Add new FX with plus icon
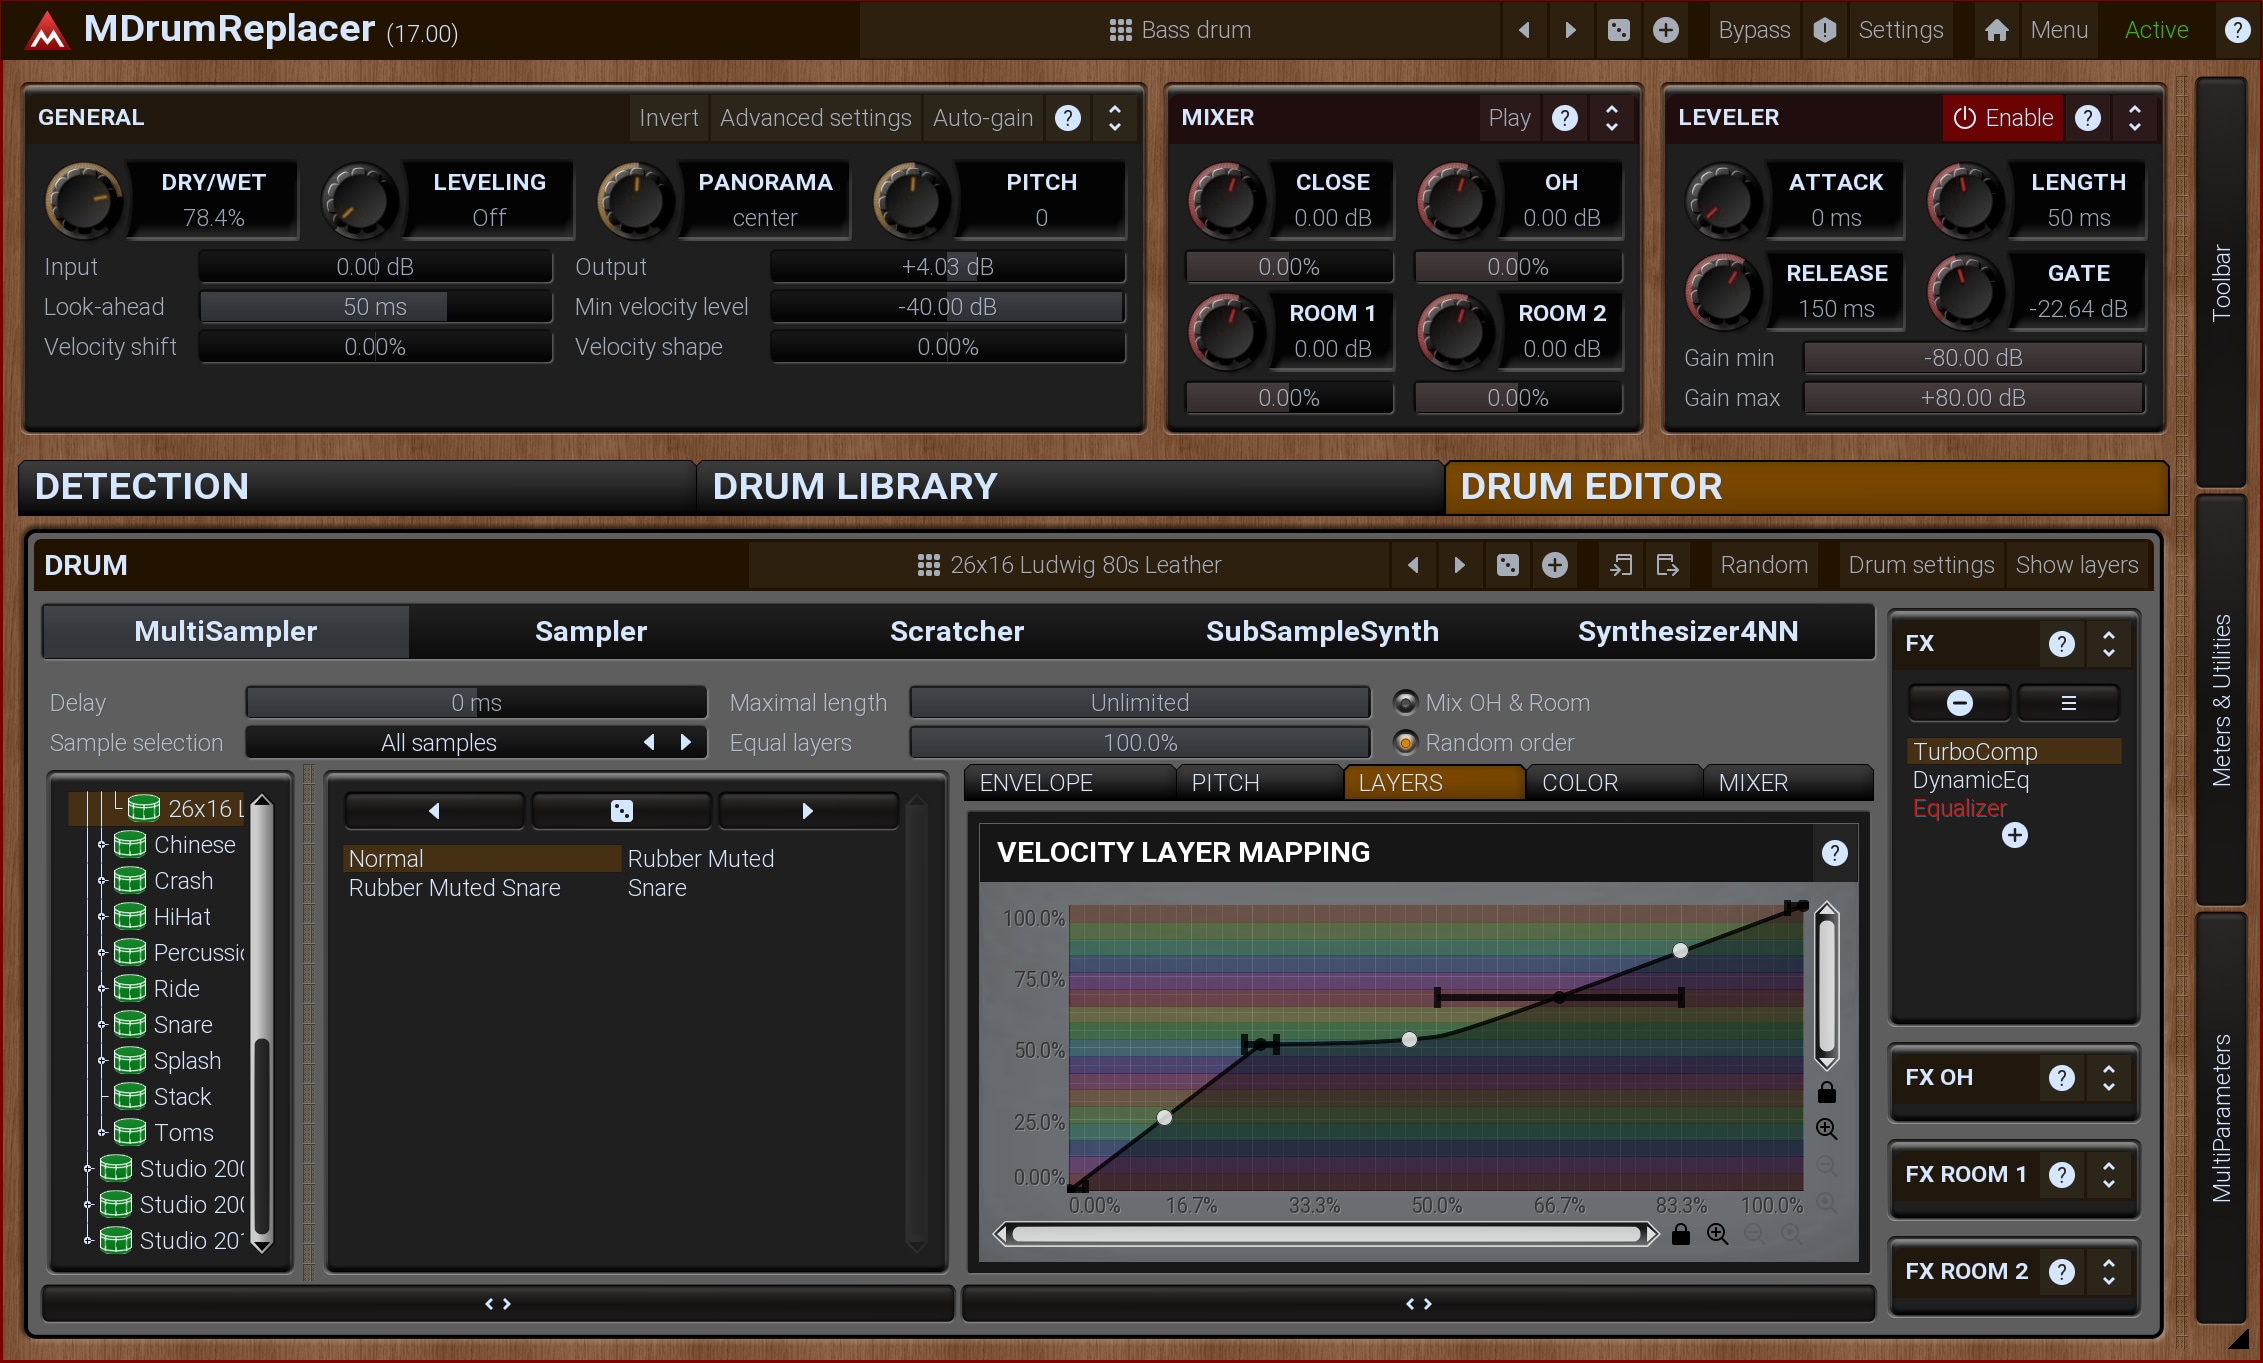This screenshot has height=1363, width=2263. [2014, 836]
